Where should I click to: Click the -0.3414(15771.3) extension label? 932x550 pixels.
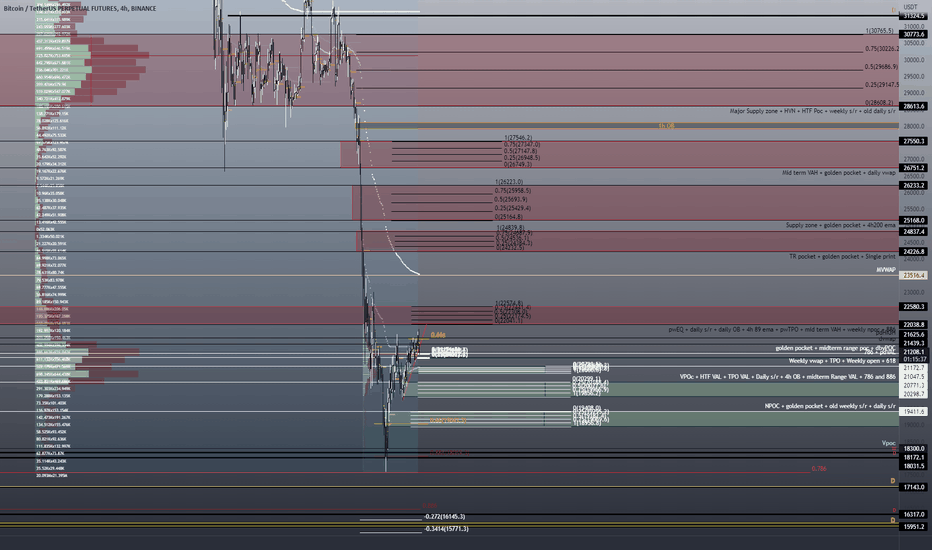pos(446,529)
